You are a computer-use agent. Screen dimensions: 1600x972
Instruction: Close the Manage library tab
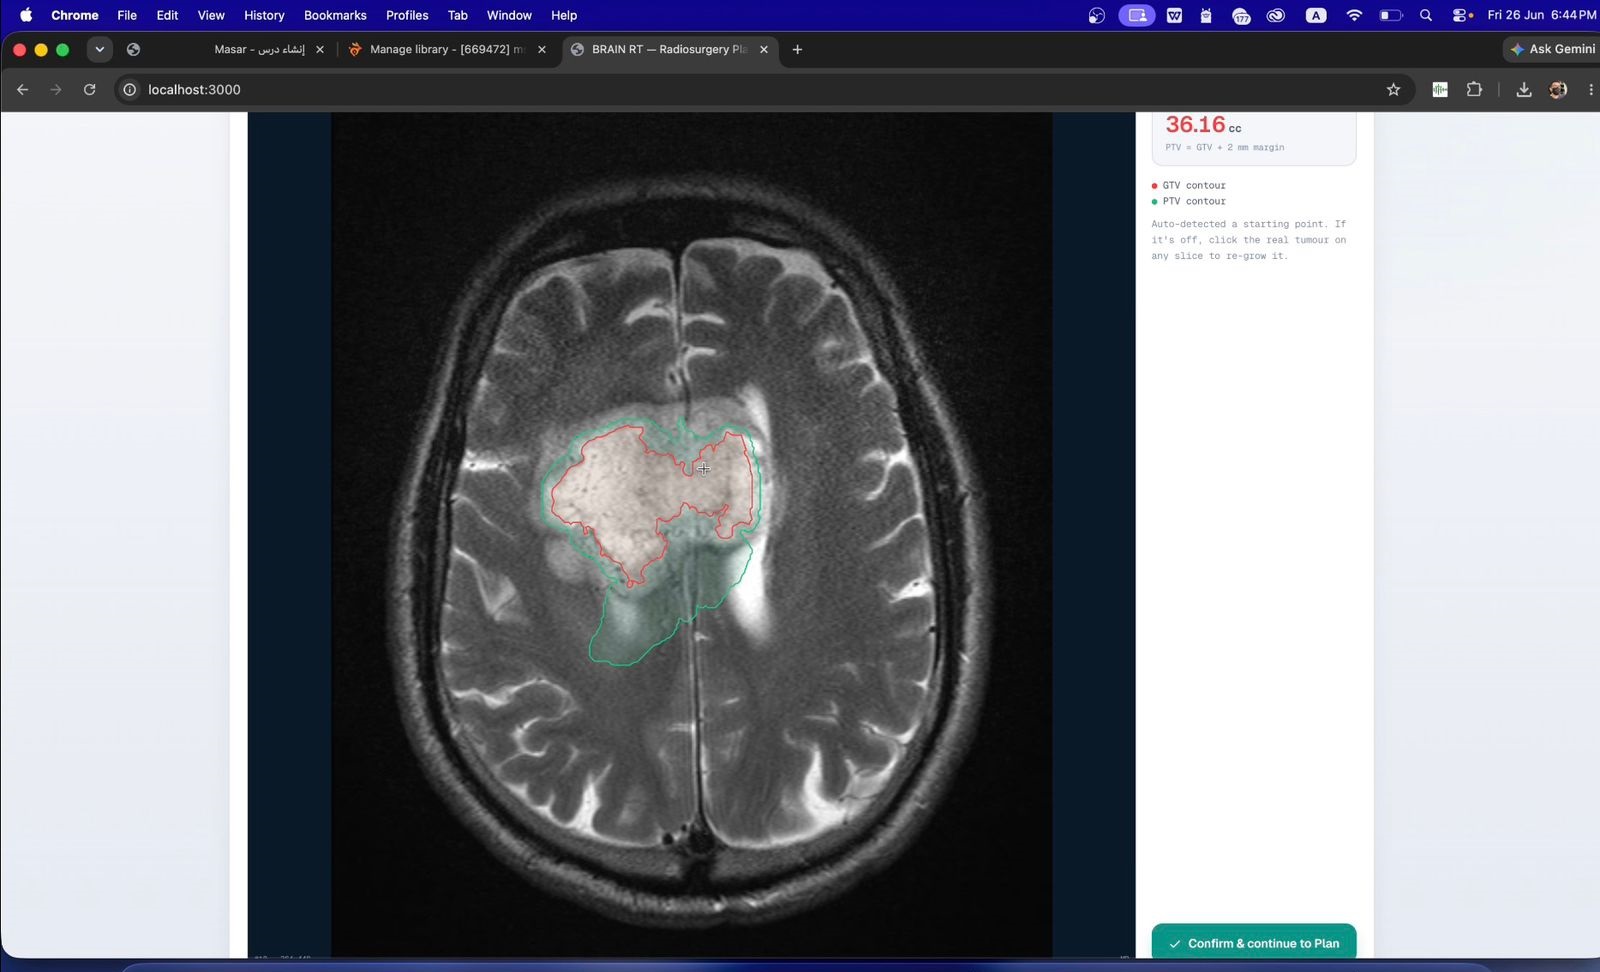[x=542, y=49]
